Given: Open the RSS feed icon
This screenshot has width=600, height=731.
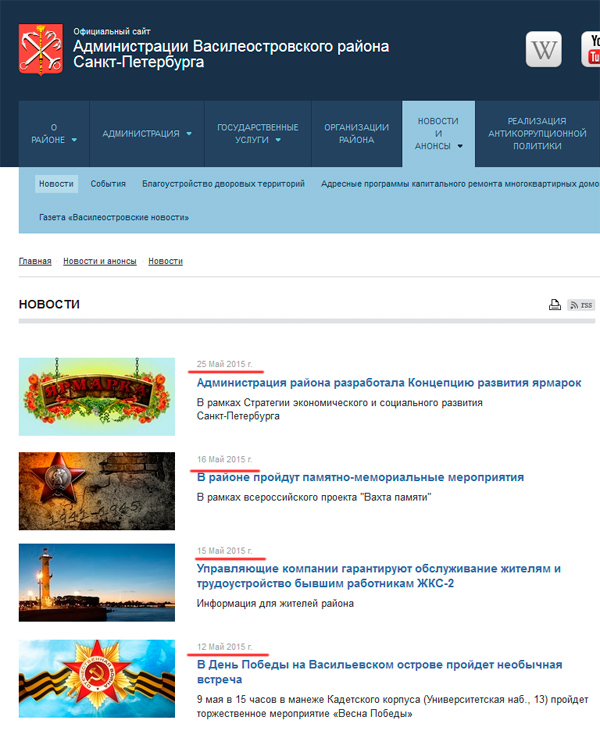Looking at the screenshot, I should click(580, 305).
